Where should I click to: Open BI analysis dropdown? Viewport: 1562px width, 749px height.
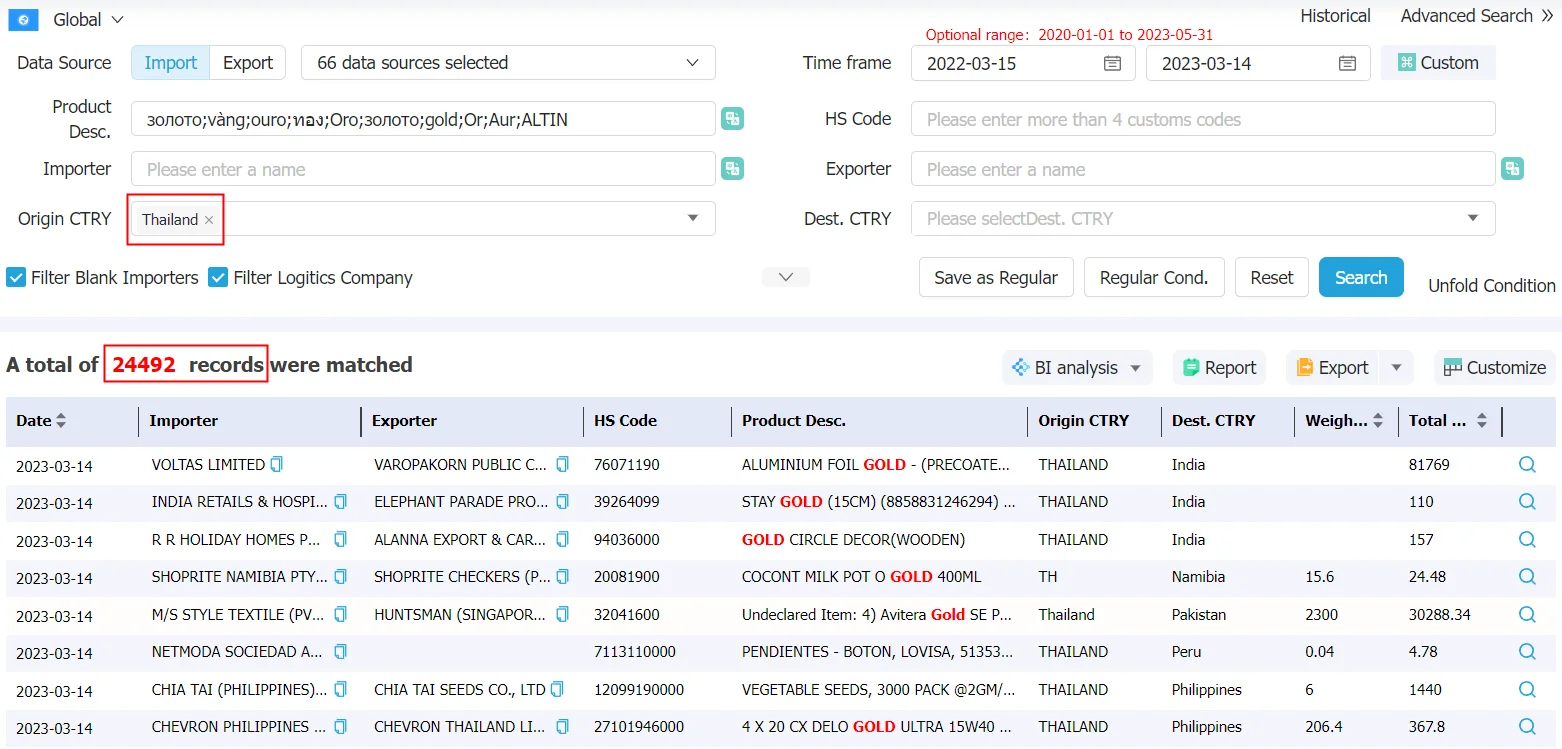pyautogui.click(x=1077, y=368)
